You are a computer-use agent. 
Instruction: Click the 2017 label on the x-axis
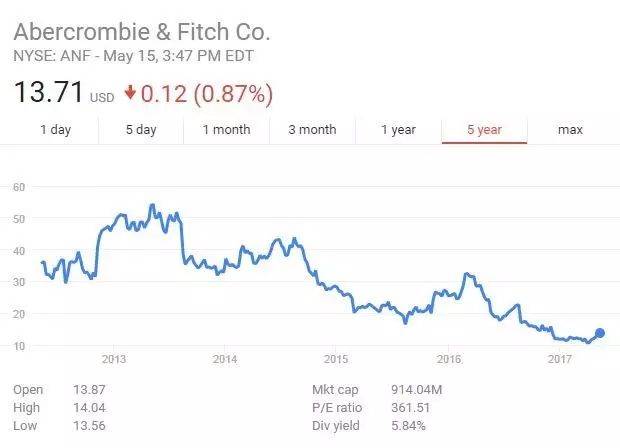point(557,359)
